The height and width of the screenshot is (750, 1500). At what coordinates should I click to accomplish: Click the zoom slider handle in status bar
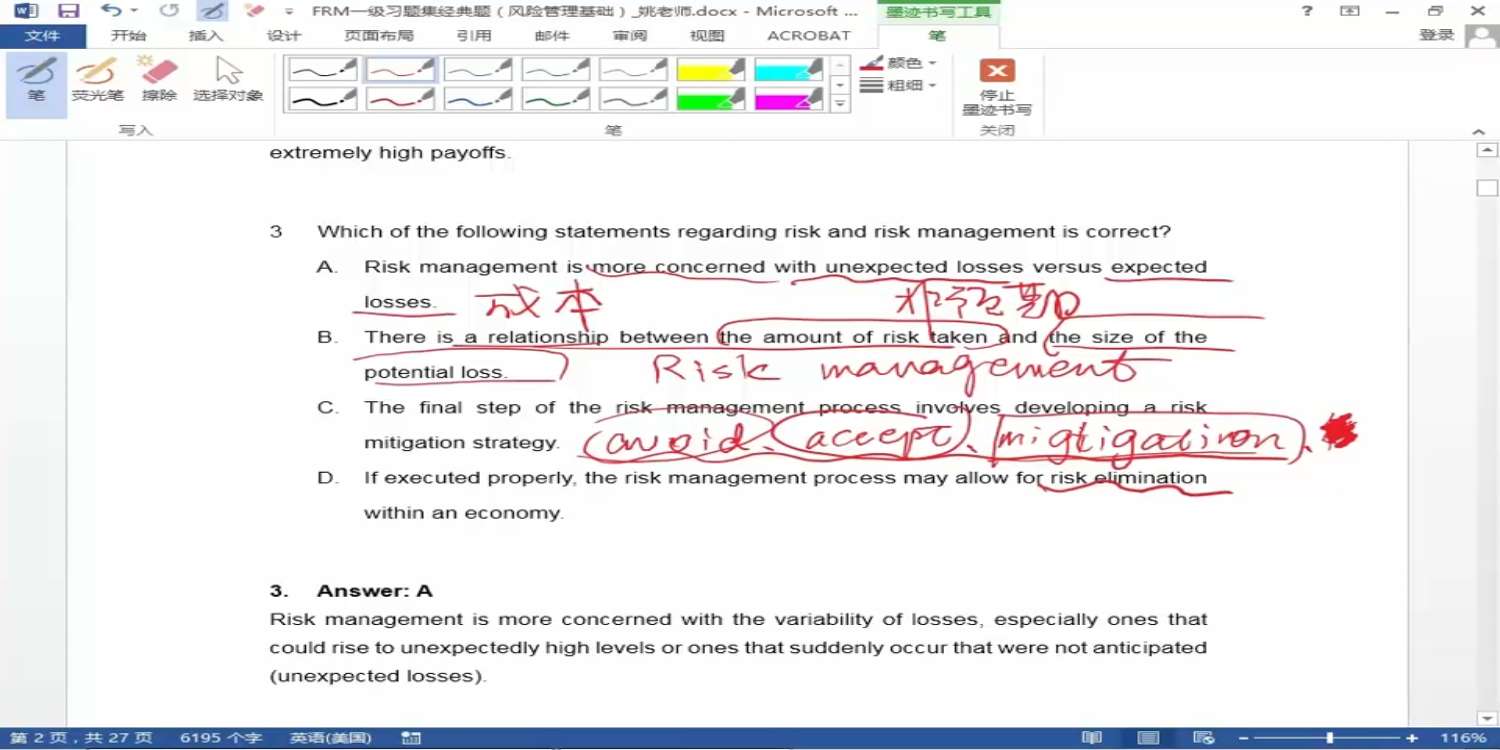pyautogui.click(x=1329, y=738)
